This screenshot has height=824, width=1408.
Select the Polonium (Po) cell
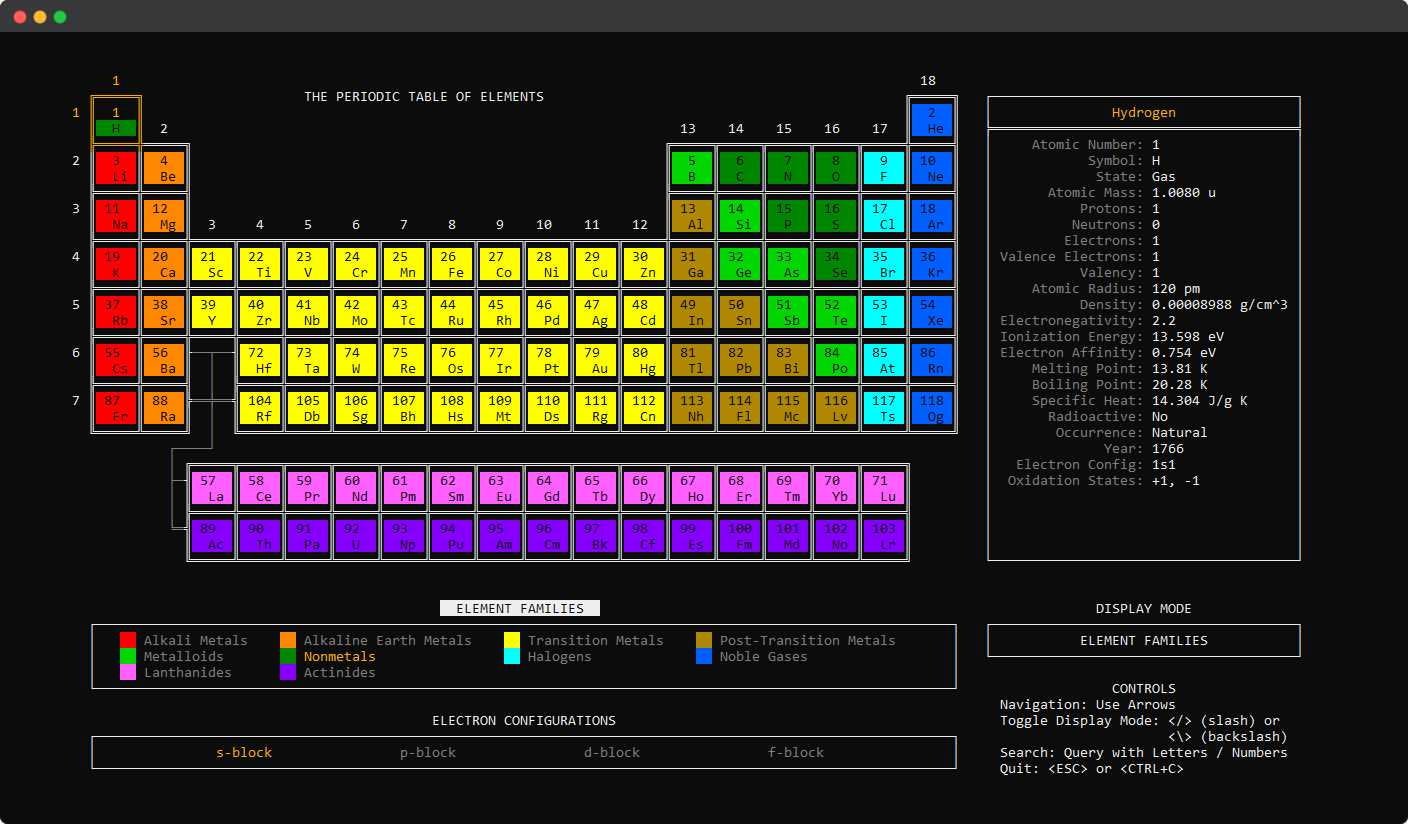pyautogui.click(x=836, y=360)
